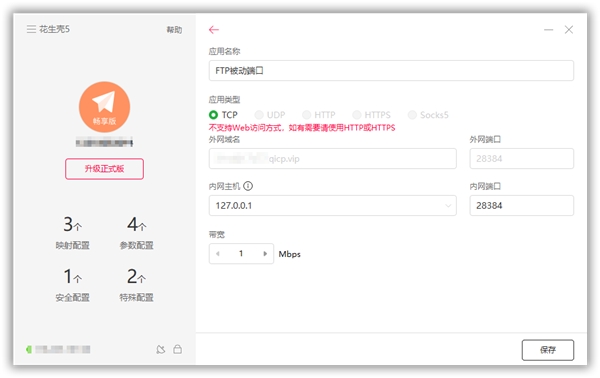Select the TCP application type

[x=223, y=115]
